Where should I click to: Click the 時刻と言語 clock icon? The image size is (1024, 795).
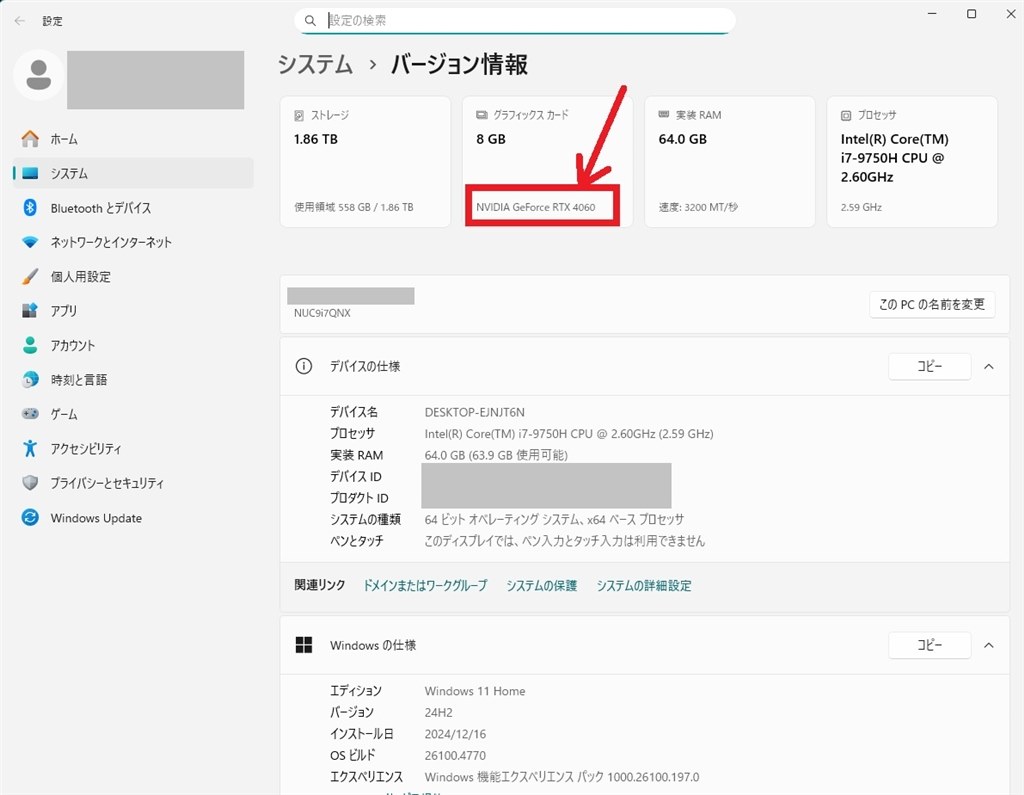click(x=32, y=379)
